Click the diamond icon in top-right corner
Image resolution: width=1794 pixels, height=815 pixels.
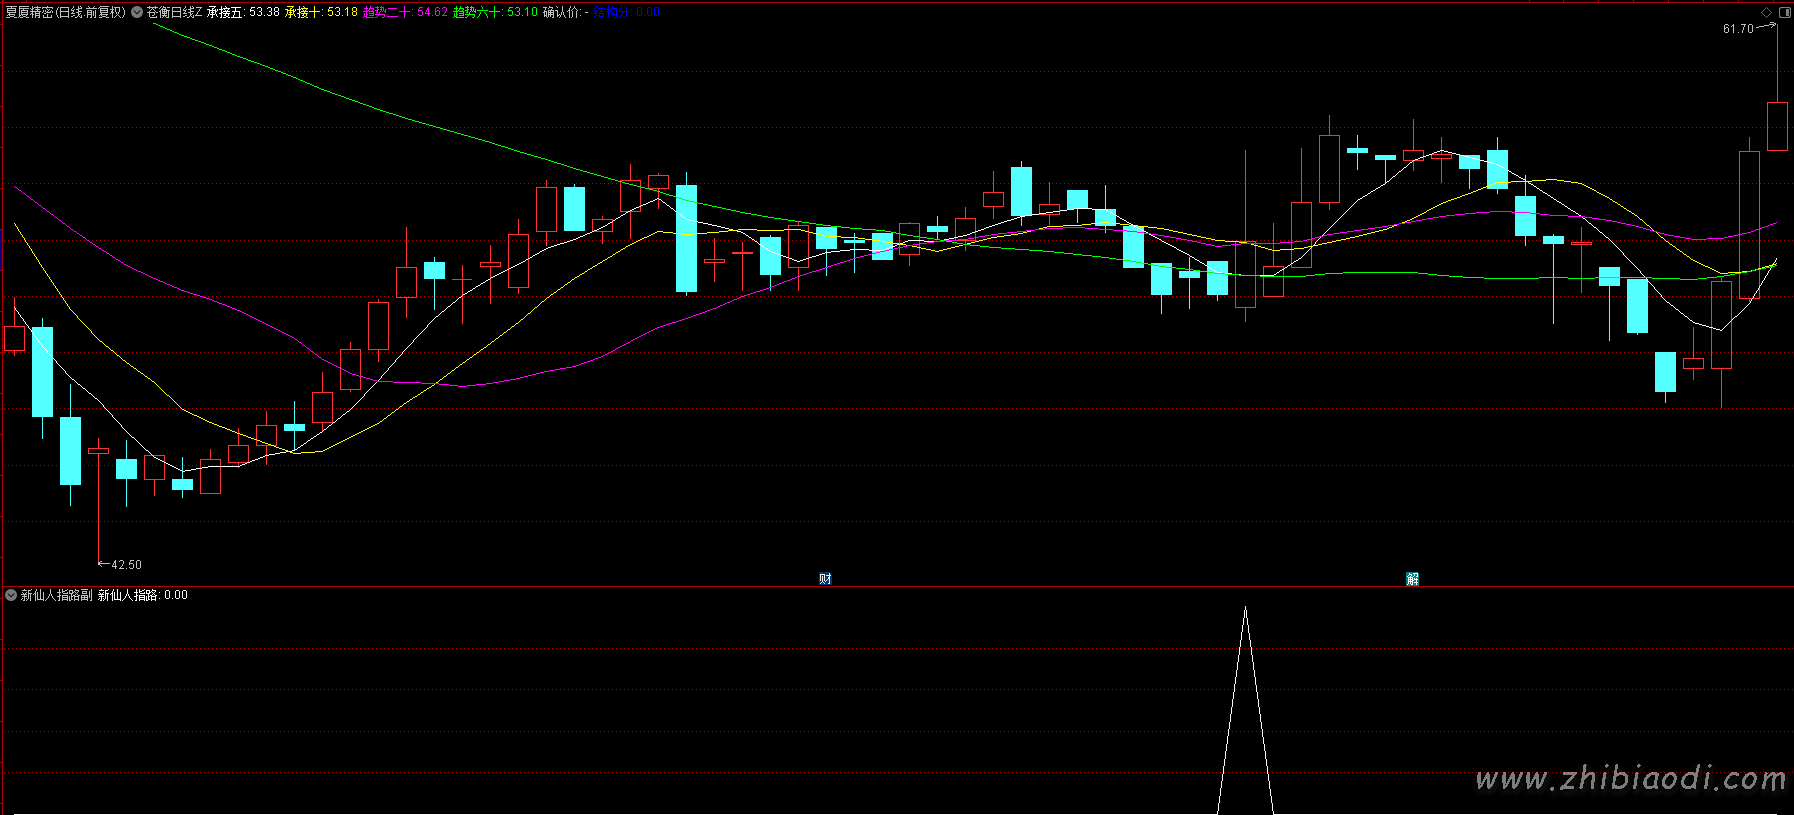[x=1767, y=12]
